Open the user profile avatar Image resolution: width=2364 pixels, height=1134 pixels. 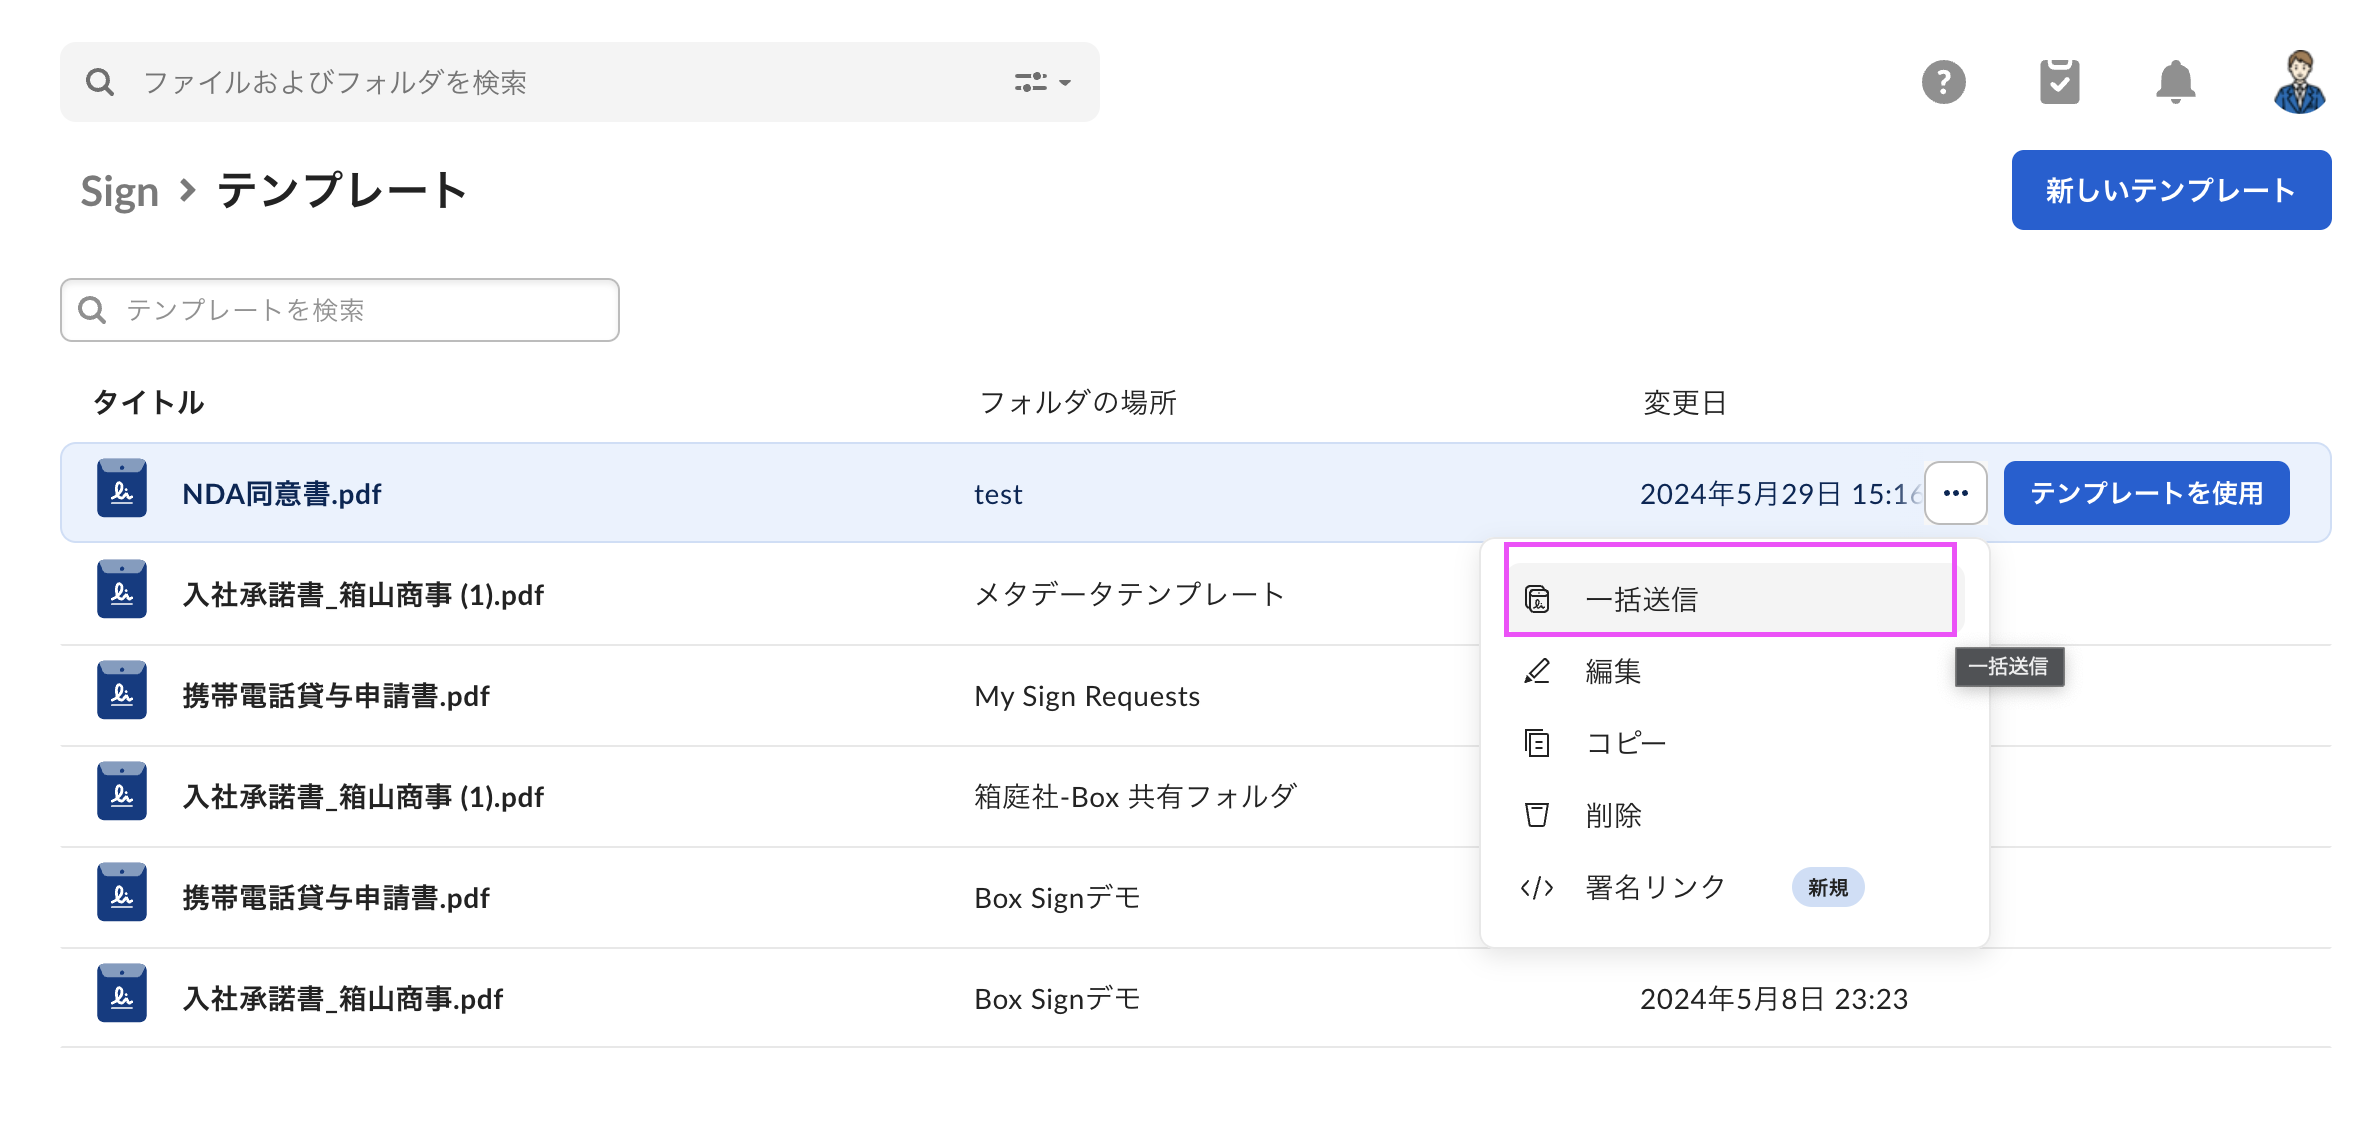(x=2299, y=82)
